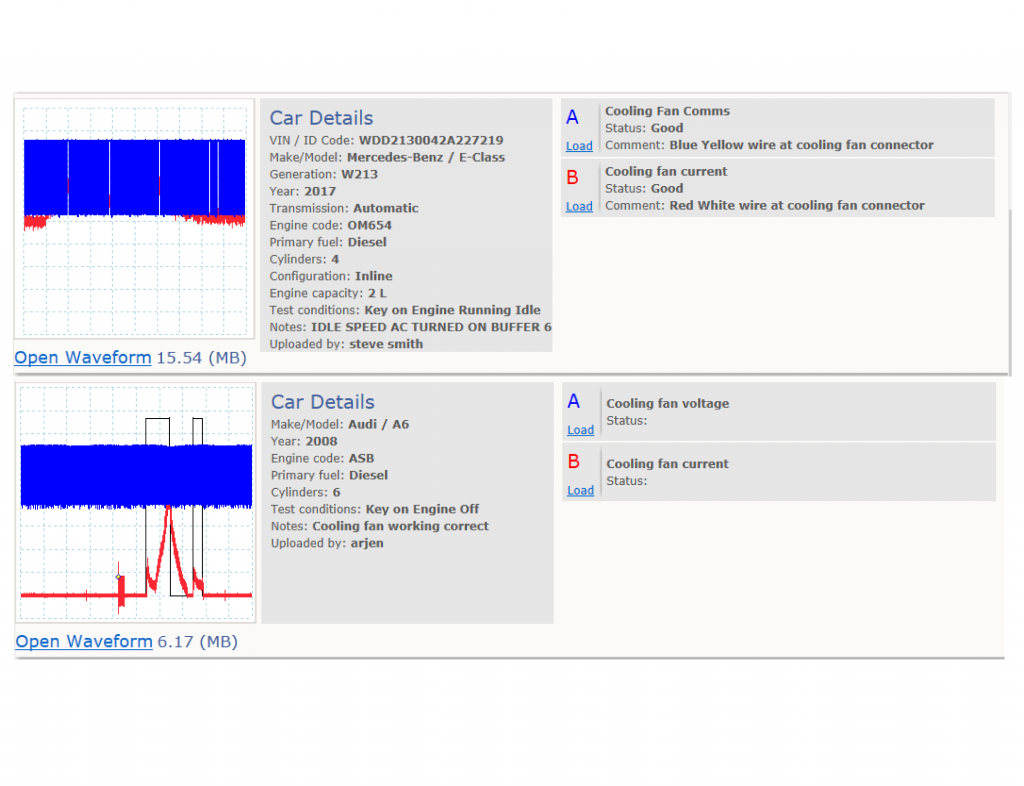Select the Configuration Inline text
Viewport: 1024px width, 786px height.
[331, 276]
